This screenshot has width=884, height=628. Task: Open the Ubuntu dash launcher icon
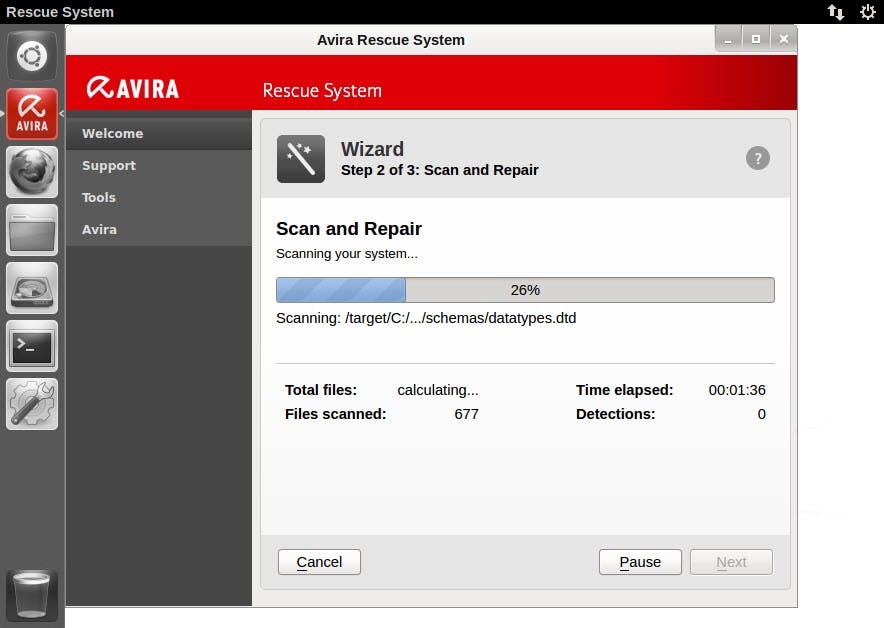32,55
